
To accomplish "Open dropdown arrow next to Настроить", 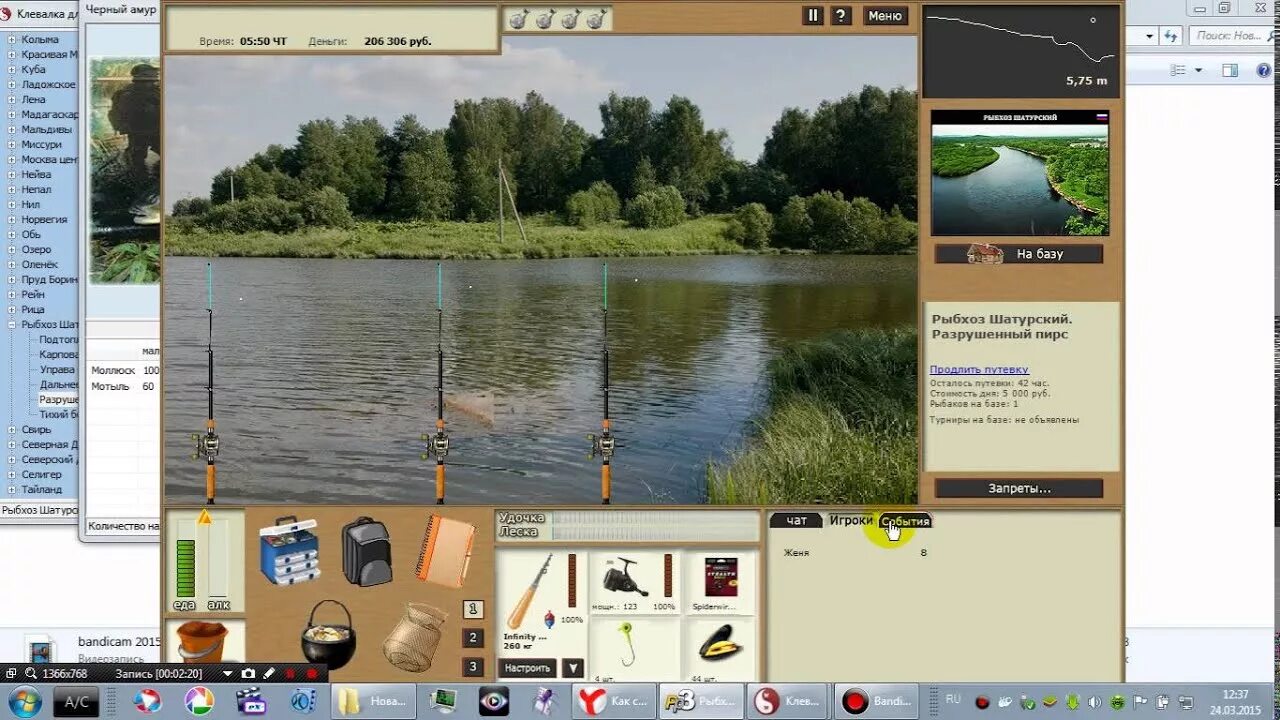I will click(573, 668).
